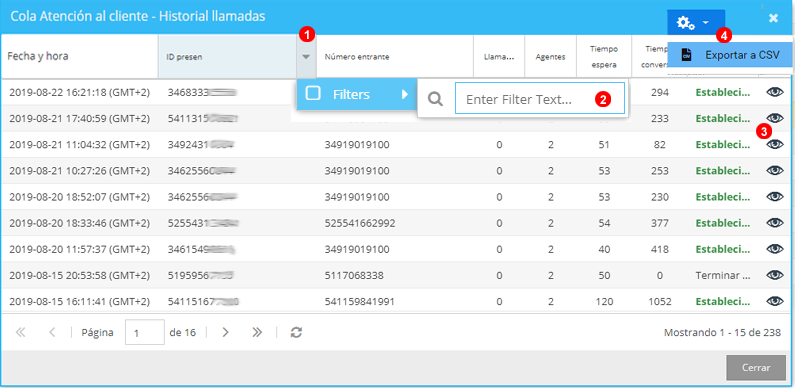Screen dimensions: 795x388
Task: Click the Cerrar button
Action: tap(756, 368)
